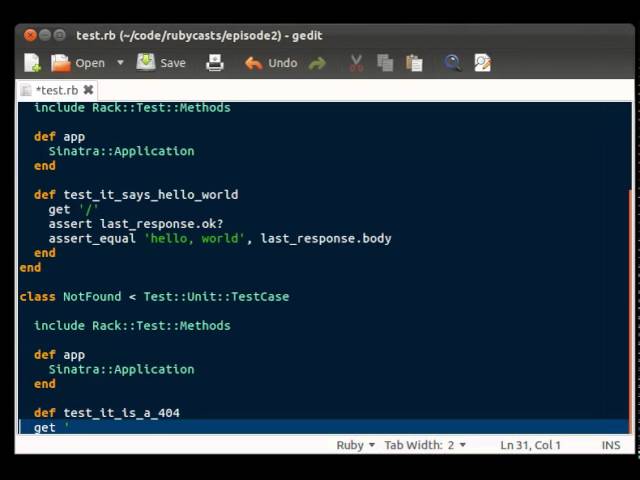Open the Tab Width dropdown
640x480 pixels.
[425, 445]
